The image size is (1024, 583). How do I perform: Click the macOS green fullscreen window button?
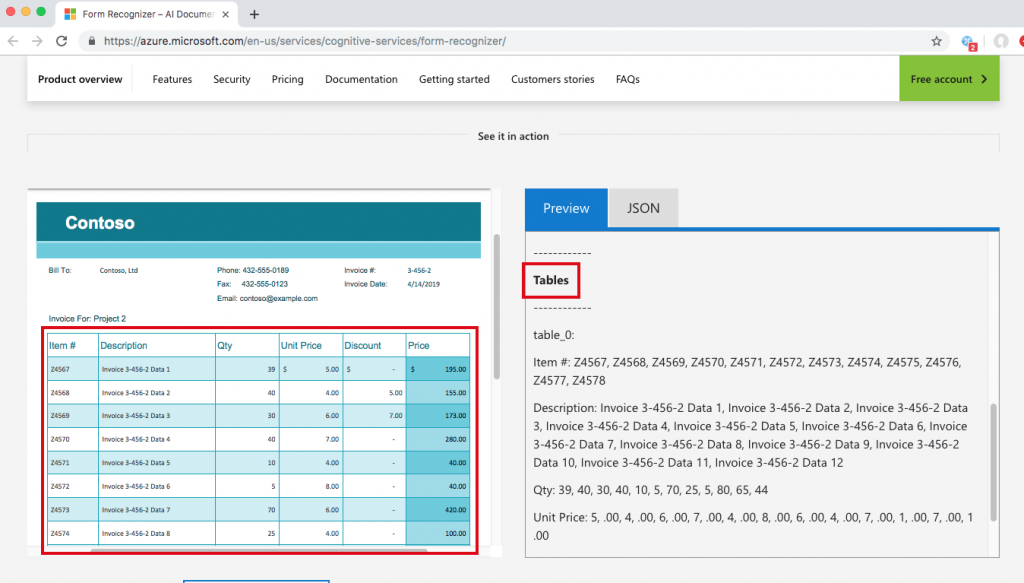pyautogui.click(x=41, y=12)
